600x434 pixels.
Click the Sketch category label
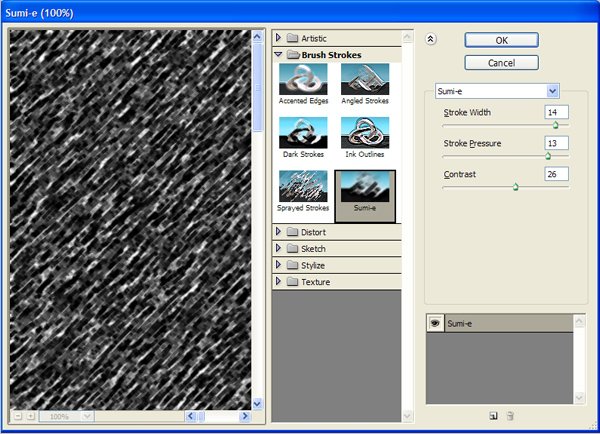[x=313, y=249]
